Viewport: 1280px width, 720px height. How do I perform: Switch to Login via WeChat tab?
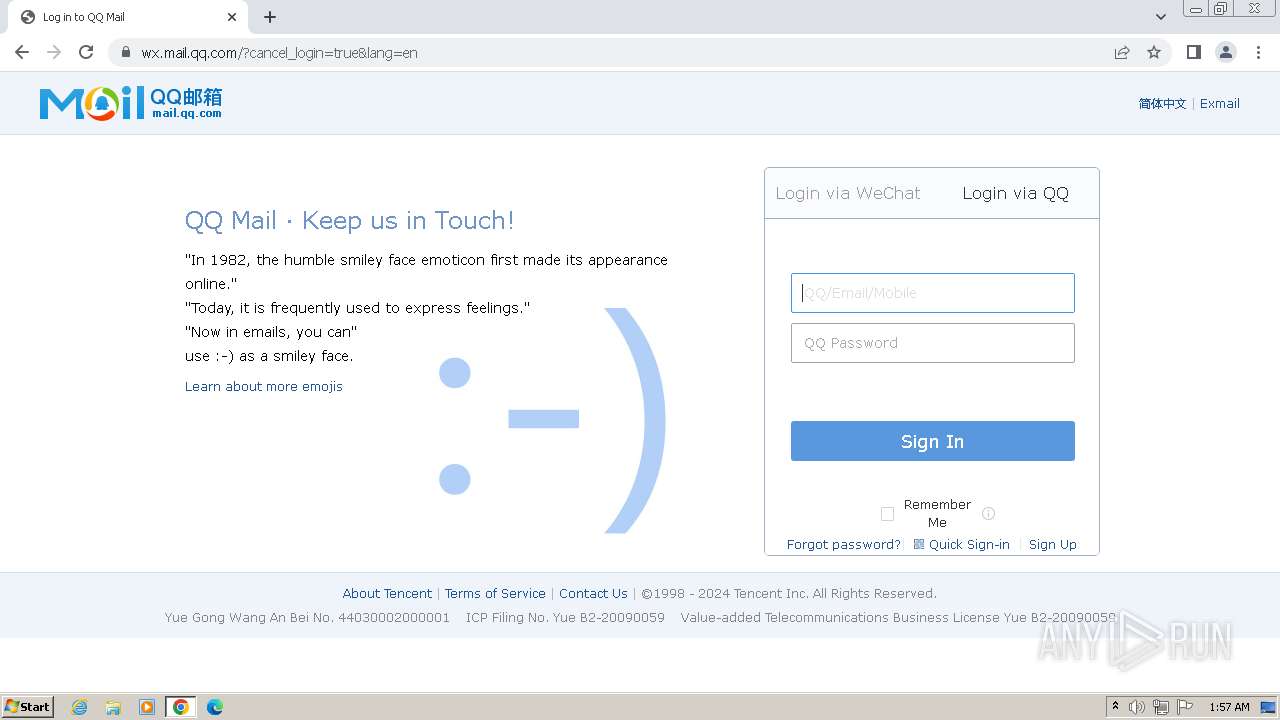(848, 193)
